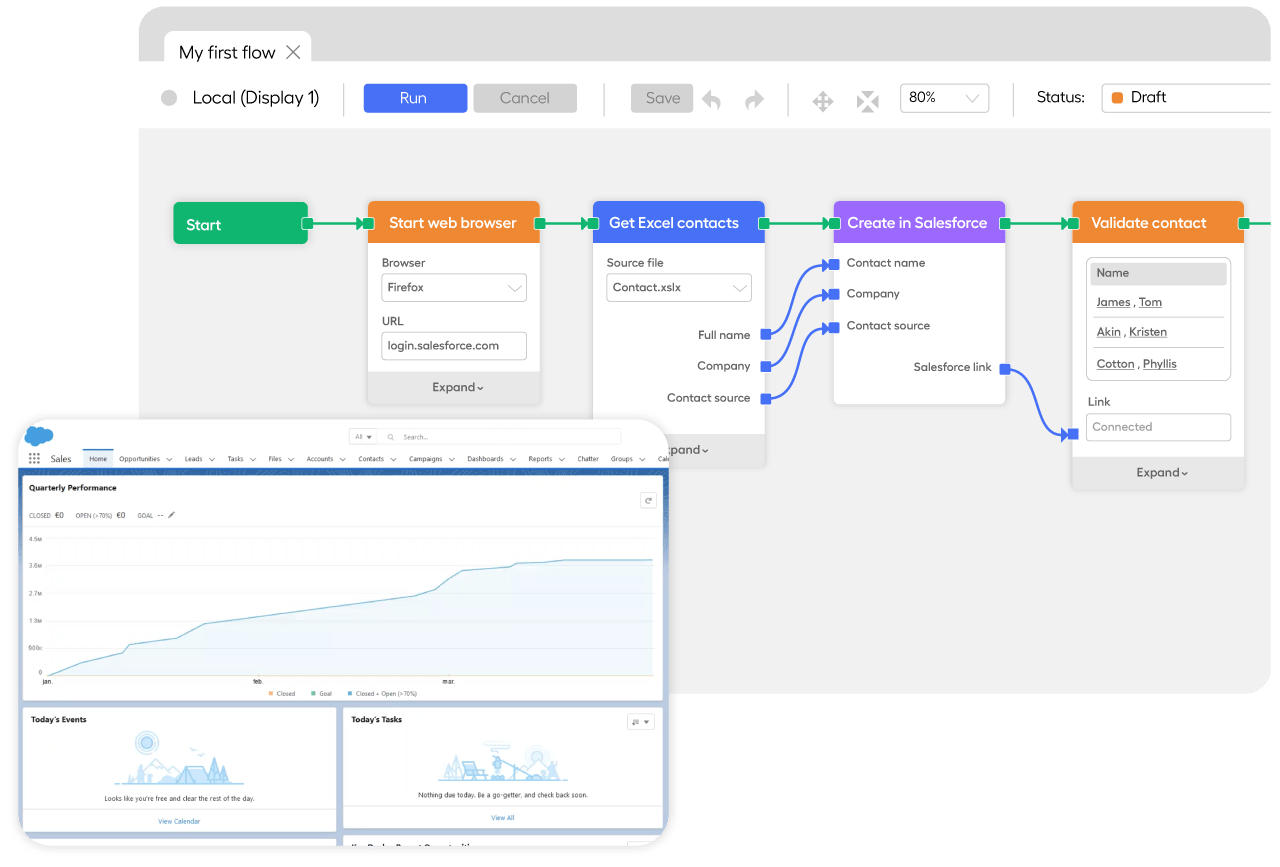Open the 80% zoom dropdown
This screenshot has height=867, width=1280.
tap(944, 98)
